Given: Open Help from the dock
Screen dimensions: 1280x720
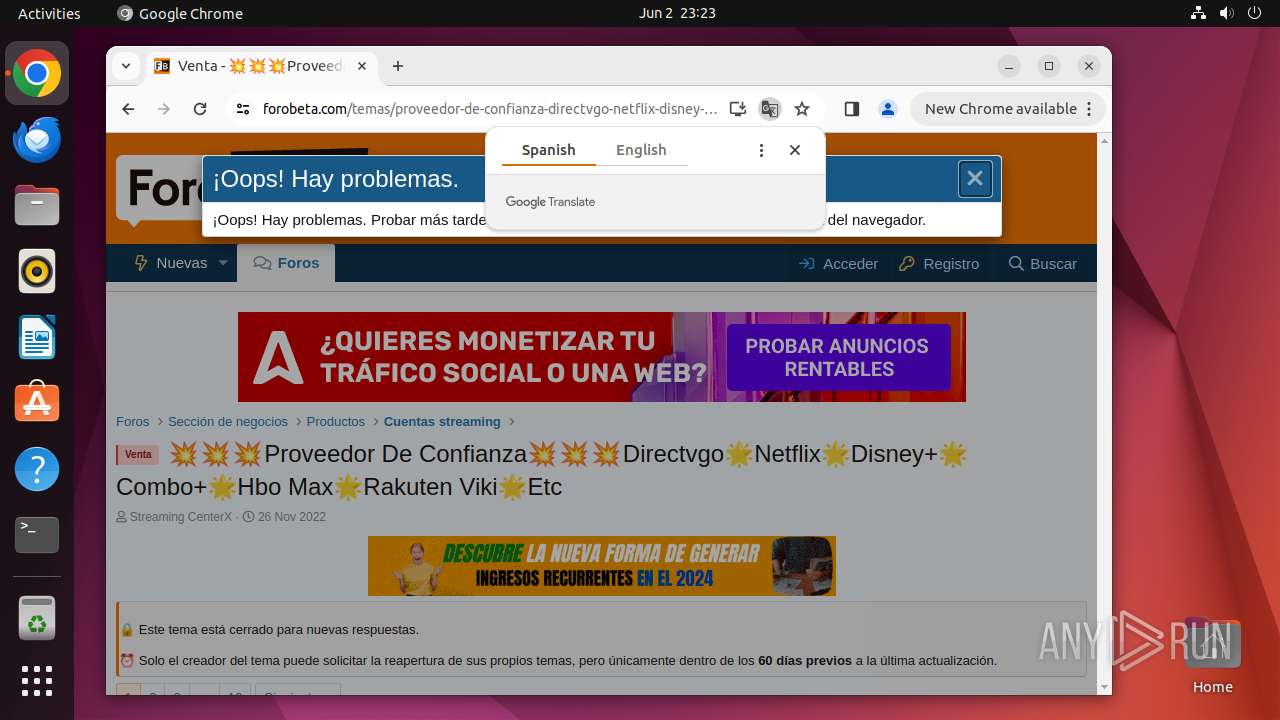Looking at the screenshot, I should click(37, 469).
